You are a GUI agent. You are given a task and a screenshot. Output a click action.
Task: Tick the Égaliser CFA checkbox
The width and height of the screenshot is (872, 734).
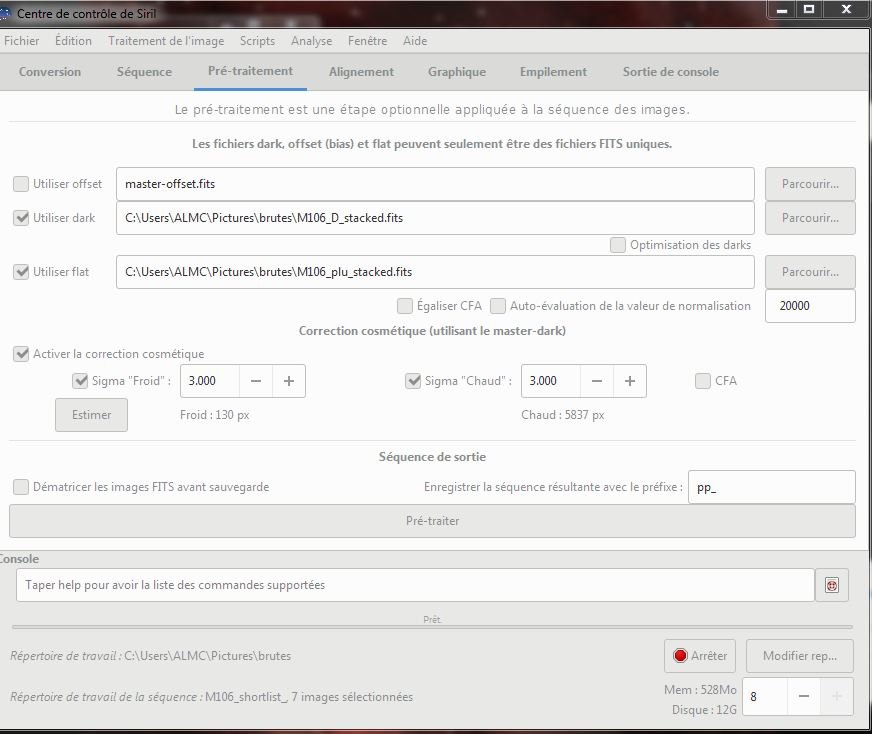(x=405, y=306)
